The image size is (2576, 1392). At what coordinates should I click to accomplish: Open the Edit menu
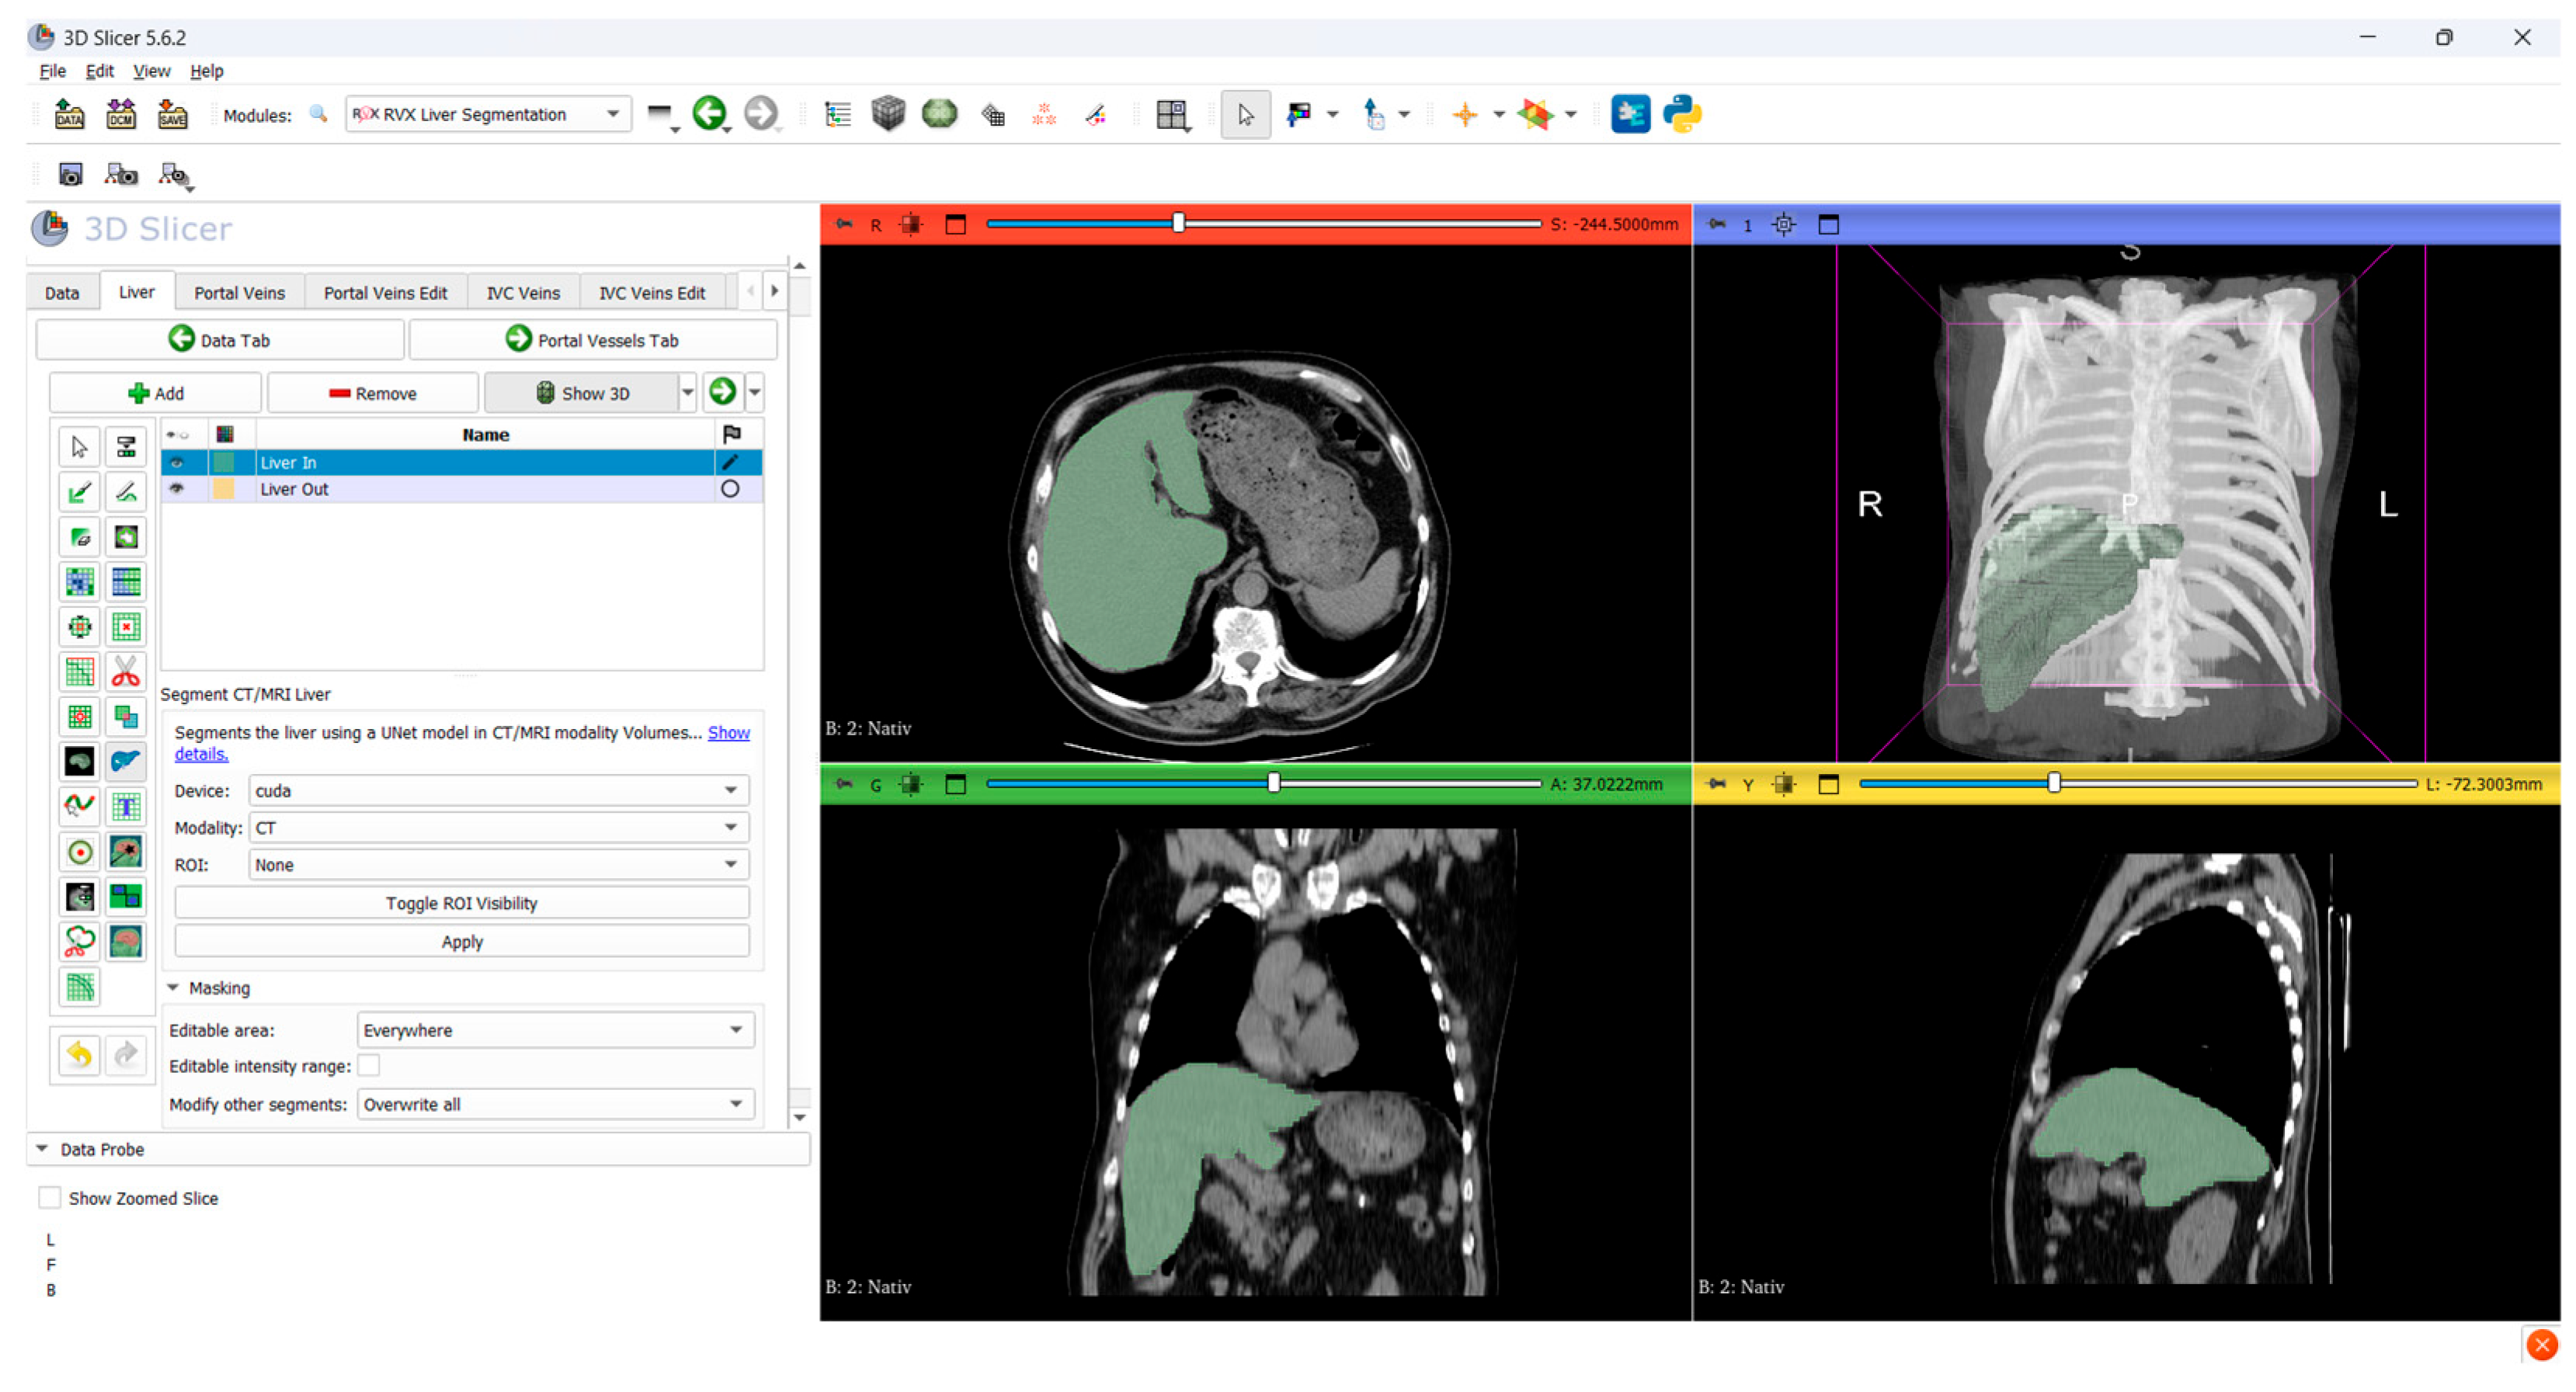click(99, 71)
